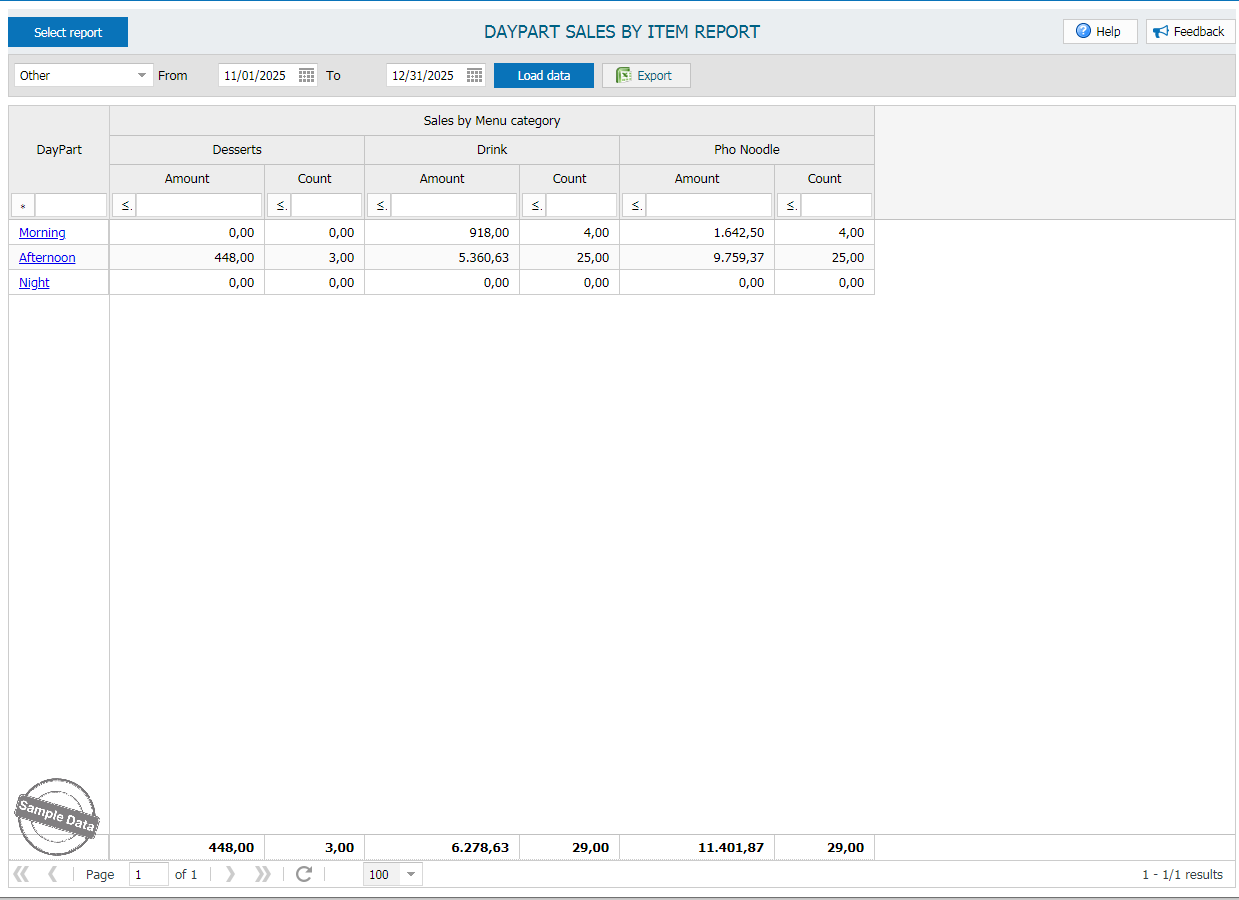The width and height of the screenshot is (1239, 900).
Task: Expand the Other period dropdown
Action: (x=141, y=75)
